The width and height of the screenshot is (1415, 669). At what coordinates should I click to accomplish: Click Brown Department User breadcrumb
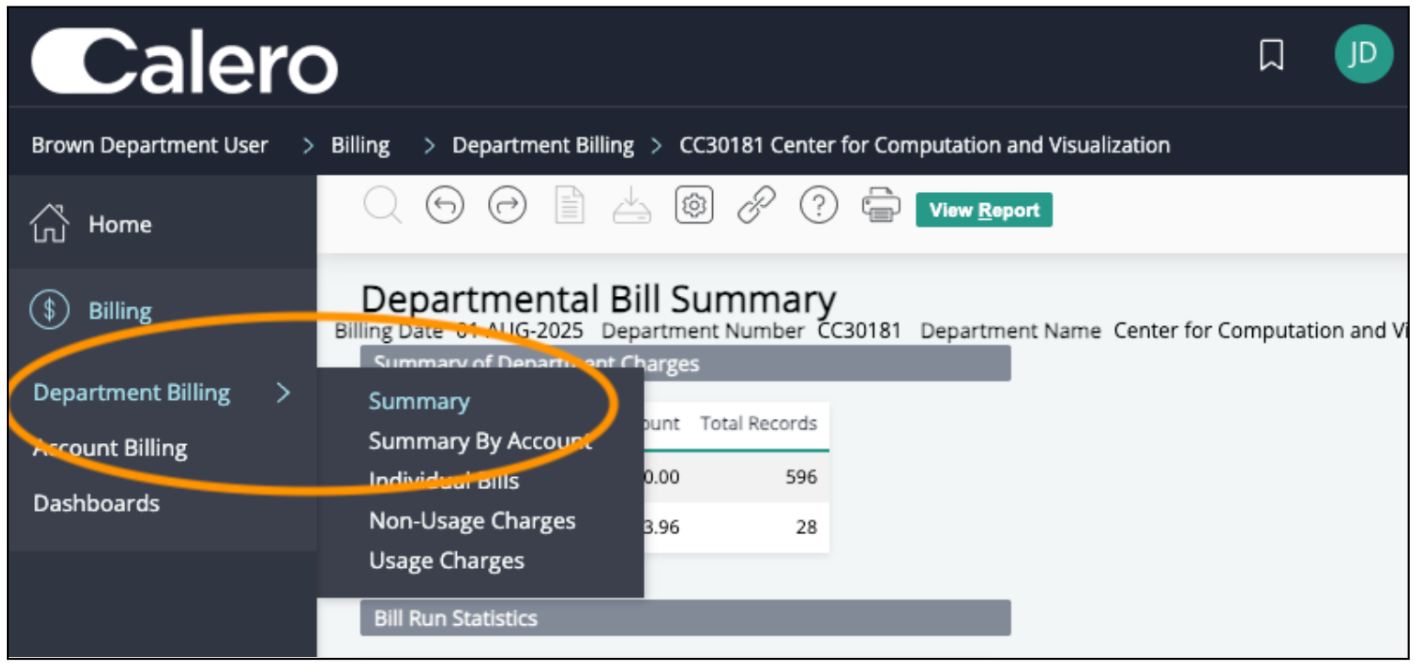(150, 145)
